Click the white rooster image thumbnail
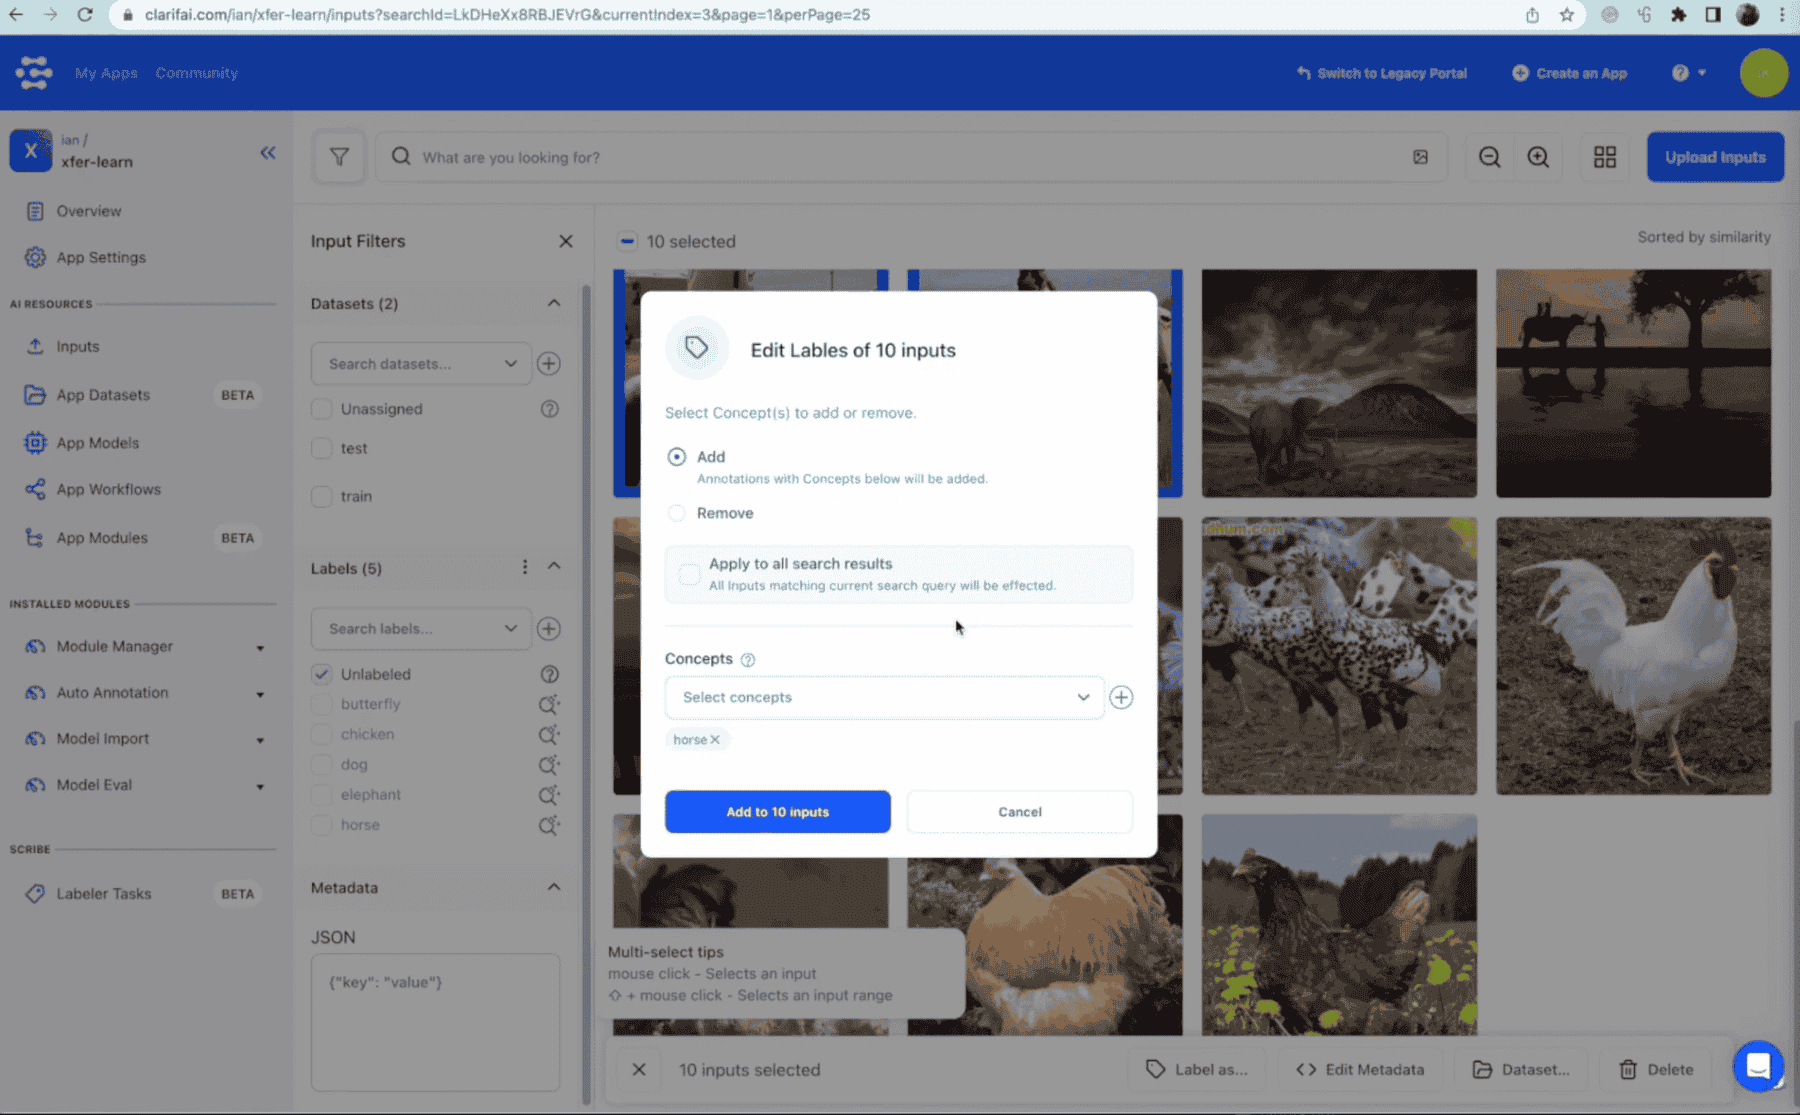Viewport: 1800px width, 1115px height. click(x=1632, y=655)
